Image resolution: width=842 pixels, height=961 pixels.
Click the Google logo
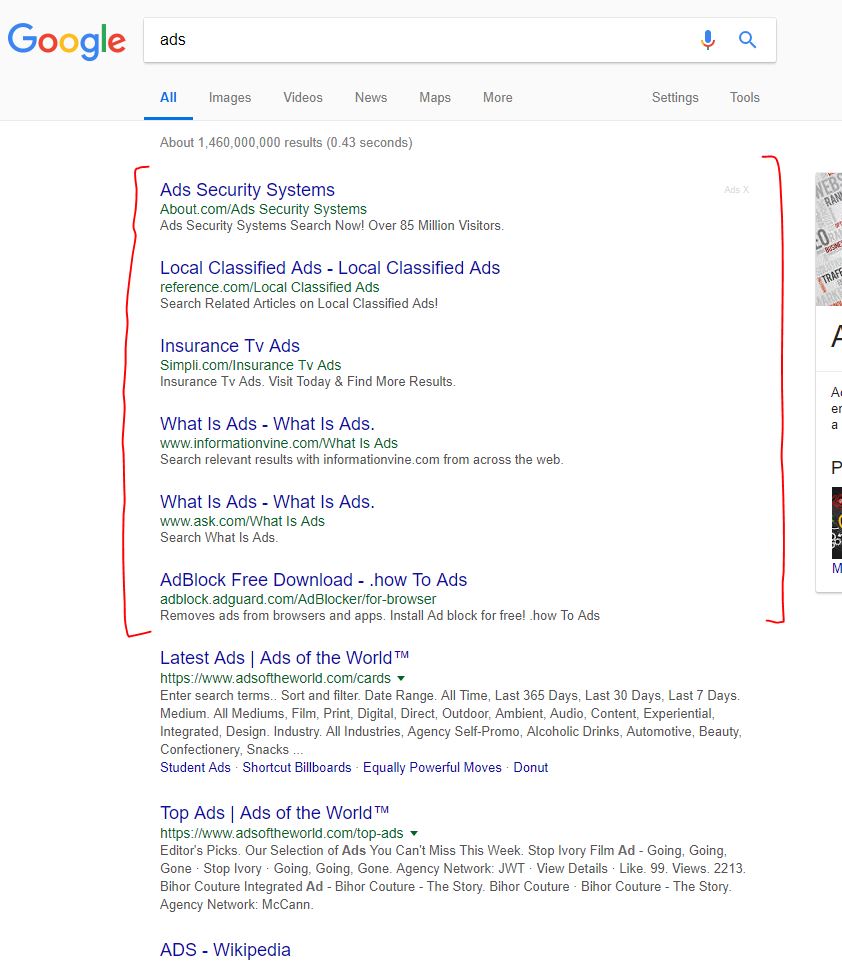[66, 41]
